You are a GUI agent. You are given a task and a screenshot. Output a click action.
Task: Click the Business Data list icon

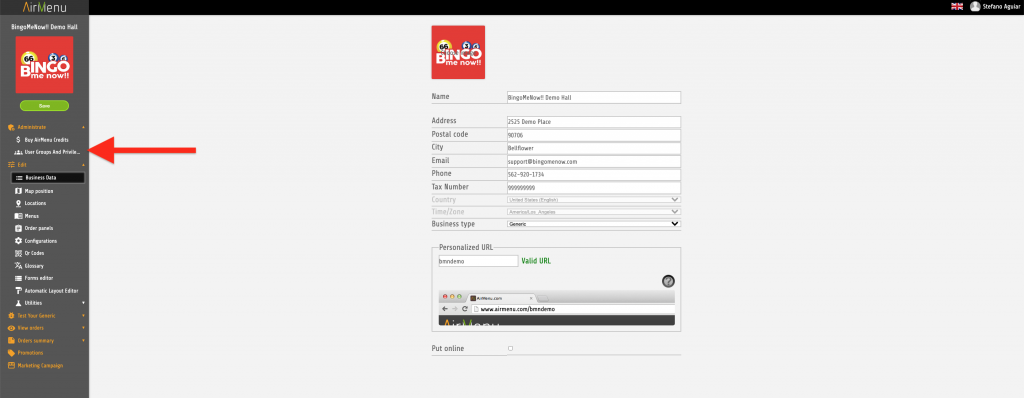pos(18,178)
